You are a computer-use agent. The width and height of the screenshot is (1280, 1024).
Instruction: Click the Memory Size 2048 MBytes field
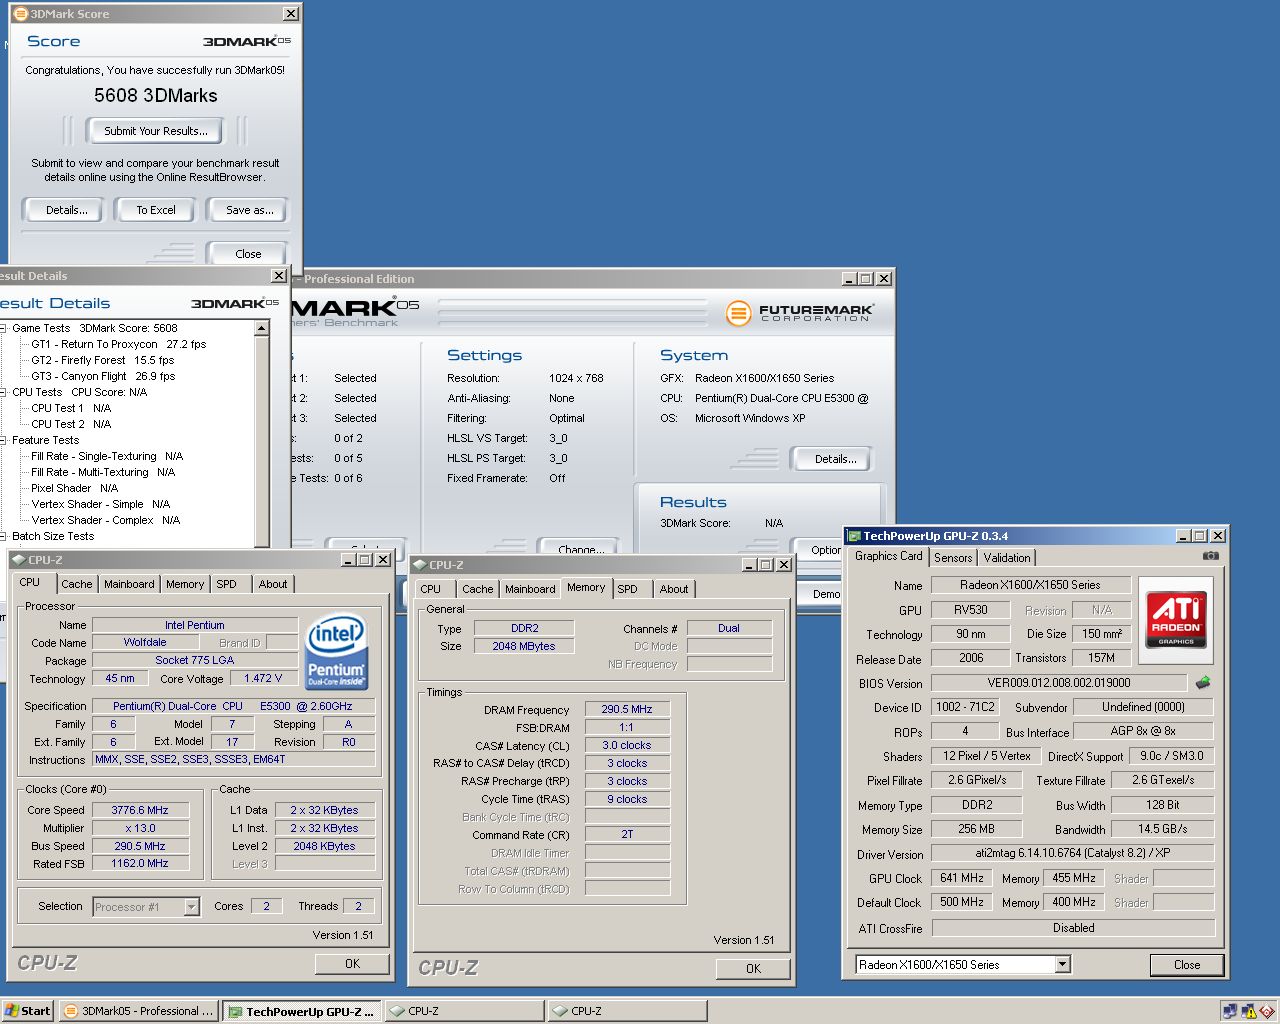click(524, 646)
